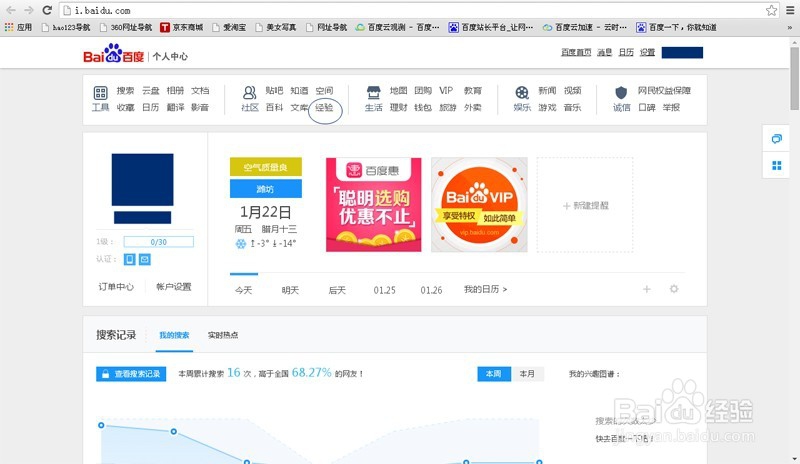Open 设置 in the header
This screenshot has height=464, width=800.
tap(647, 52)
